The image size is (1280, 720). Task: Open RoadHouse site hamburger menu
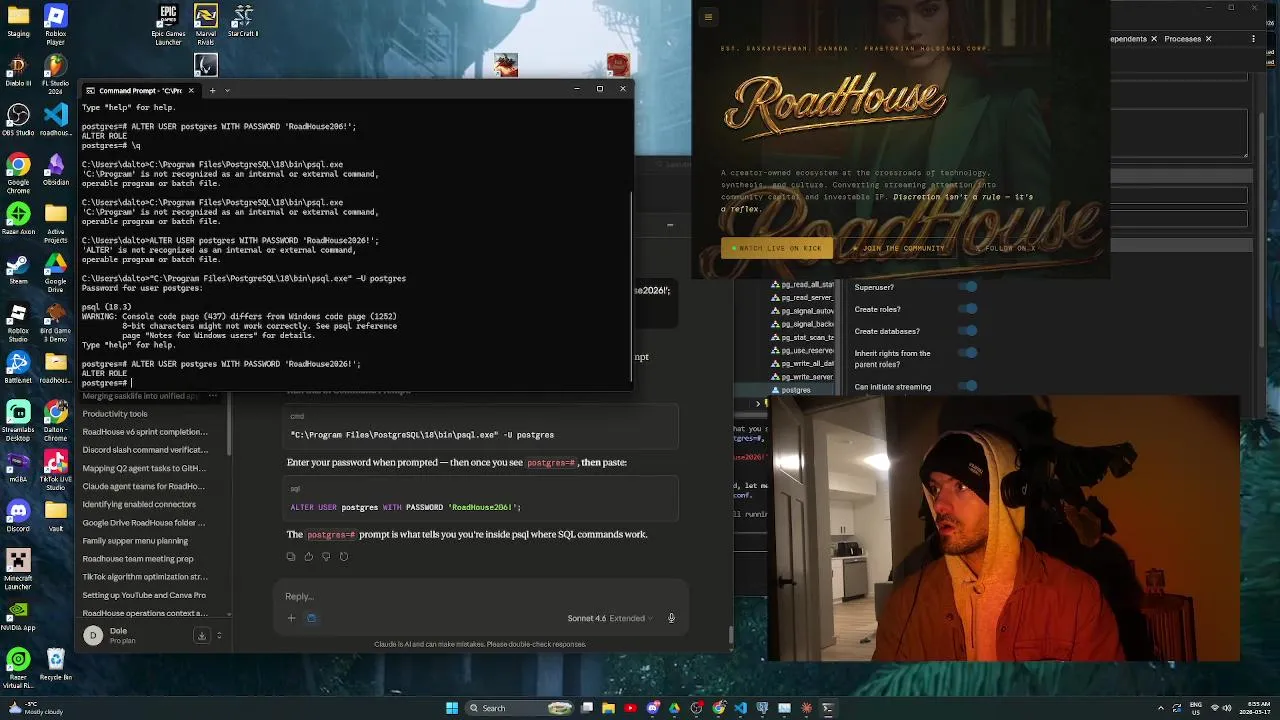tap(708, 16)
